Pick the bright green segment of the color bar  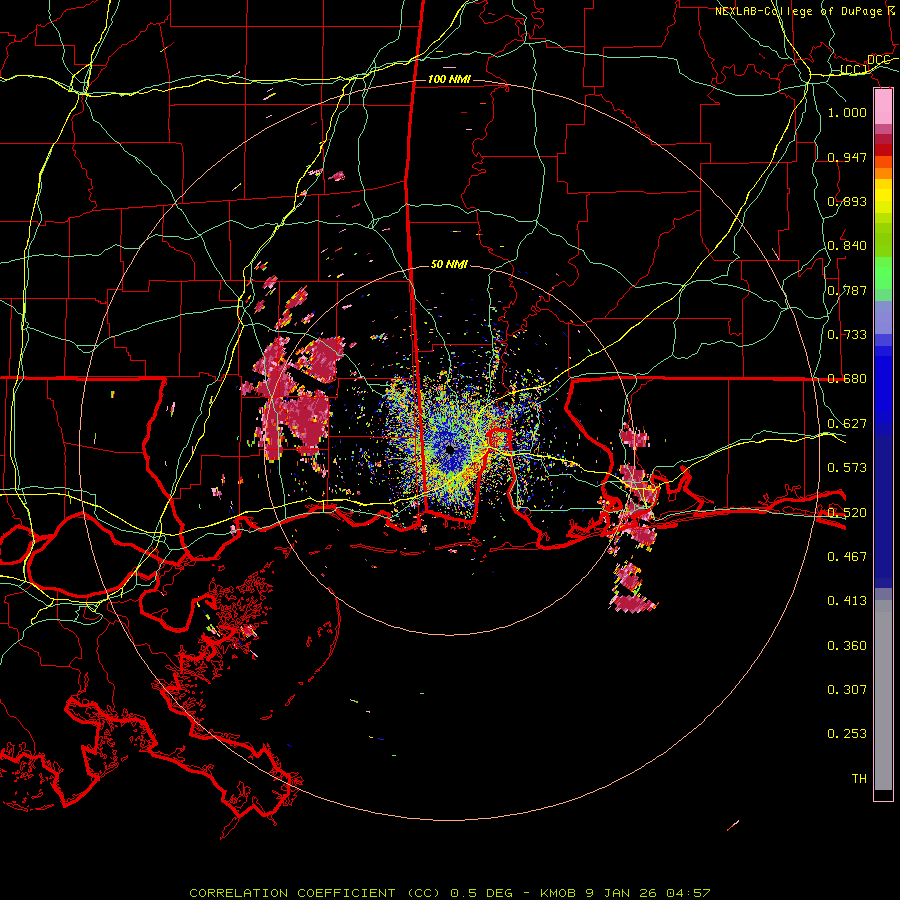click(x=883, y=273)
